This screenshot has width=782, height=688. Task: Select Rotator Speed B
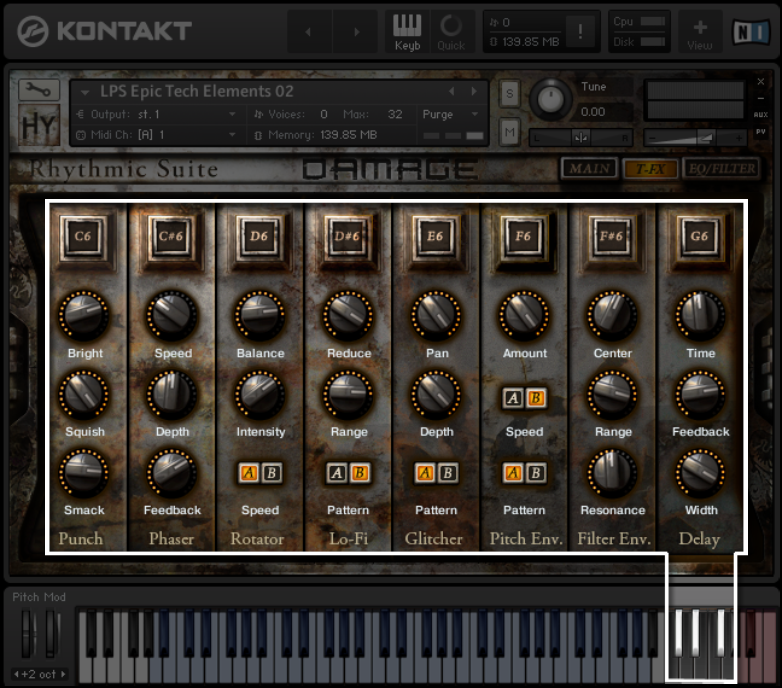pos(271,473)
